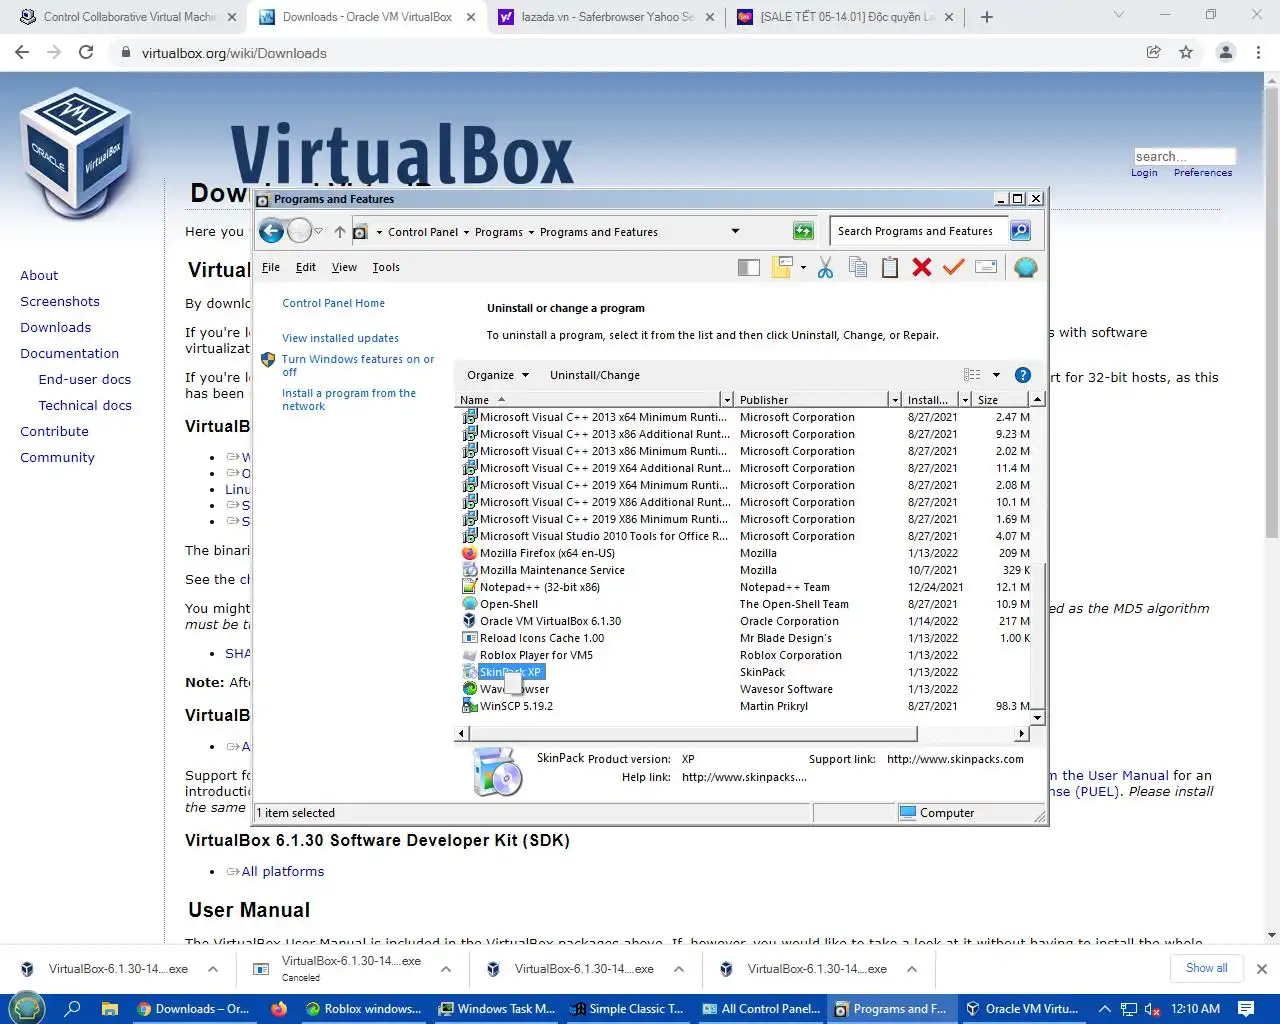Open the File menu

tap(271, 267)
